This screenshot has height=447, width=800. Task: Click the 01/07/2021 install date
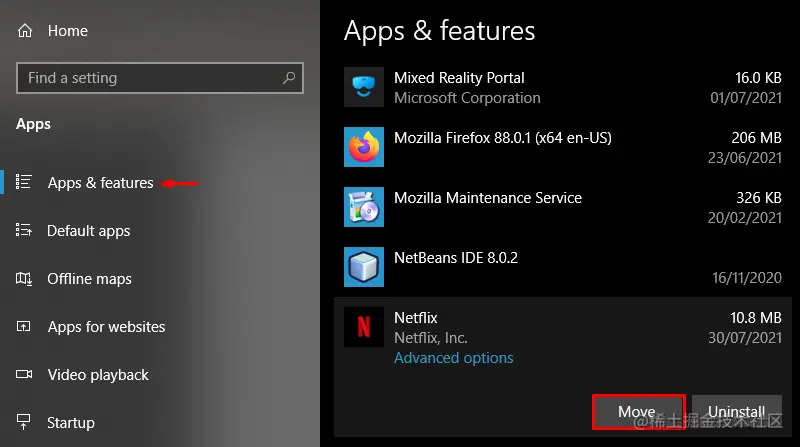tap(746, 97)
